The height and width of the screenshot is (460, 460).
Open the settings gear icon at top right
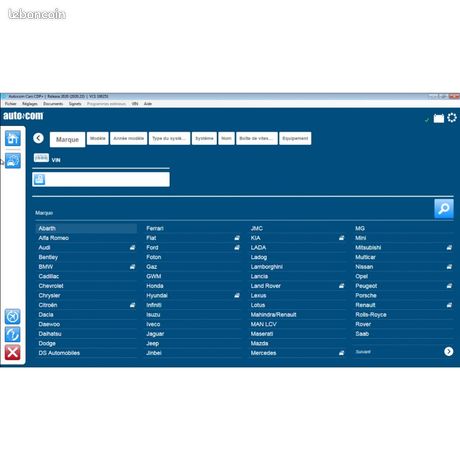click(x=452, y=118)
